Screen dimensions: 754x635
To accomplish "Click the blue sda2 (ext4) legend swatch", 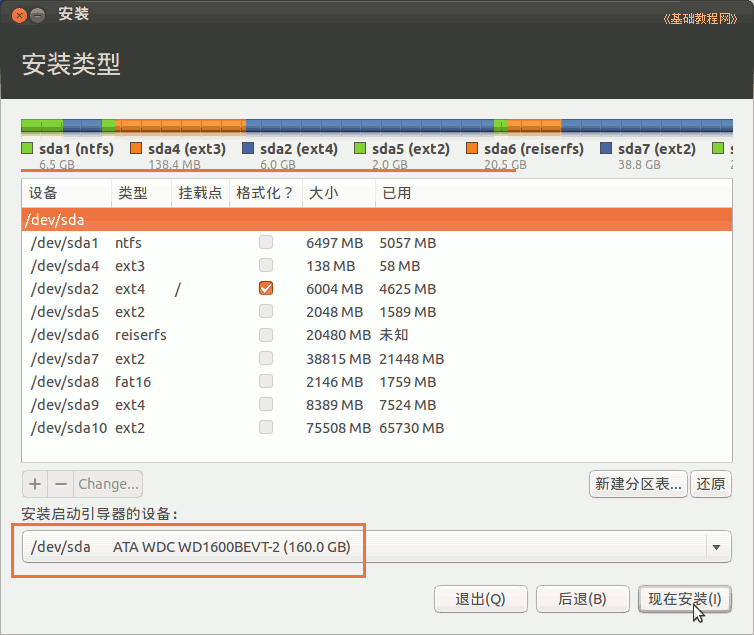I will click(248, 148).
